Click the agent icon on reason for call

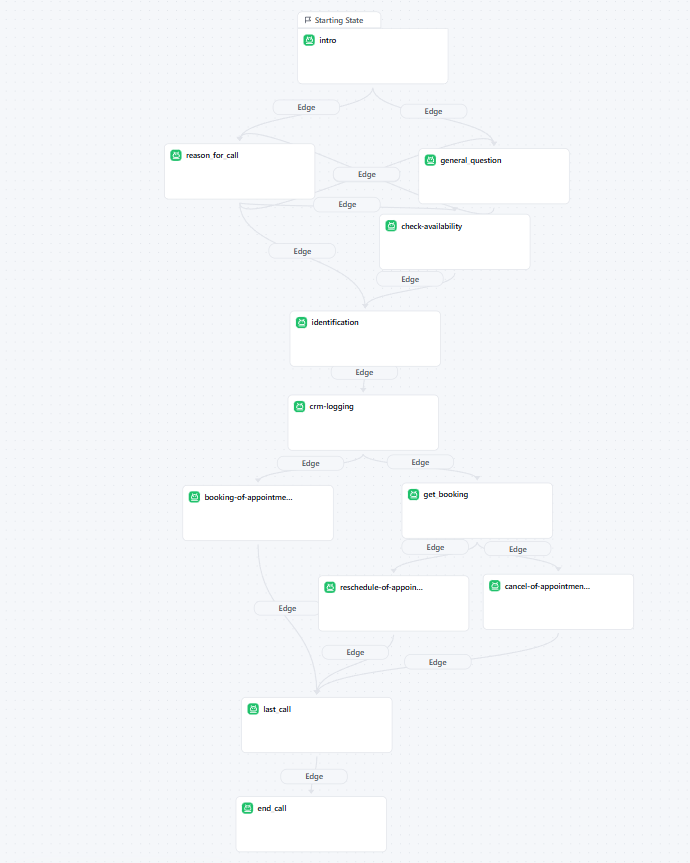tap(176, 155)
